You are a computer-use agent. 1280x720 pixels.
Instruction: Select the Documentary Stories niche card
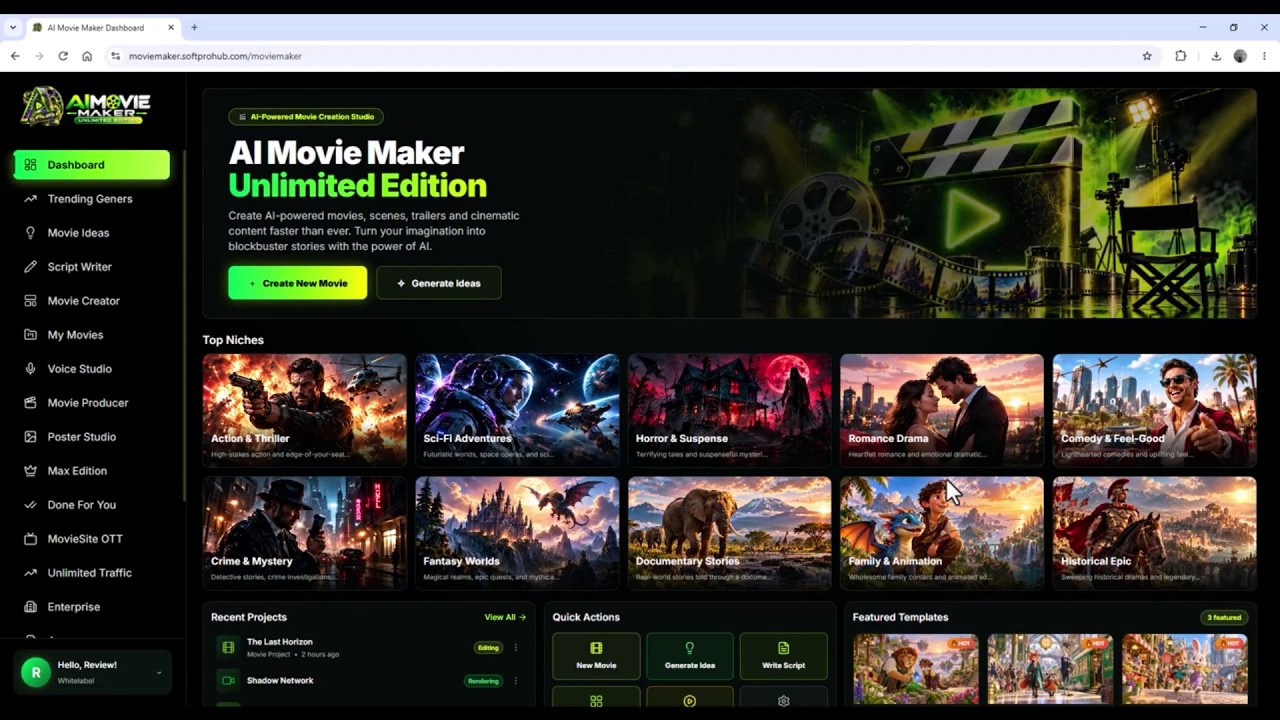coord(729,533)
